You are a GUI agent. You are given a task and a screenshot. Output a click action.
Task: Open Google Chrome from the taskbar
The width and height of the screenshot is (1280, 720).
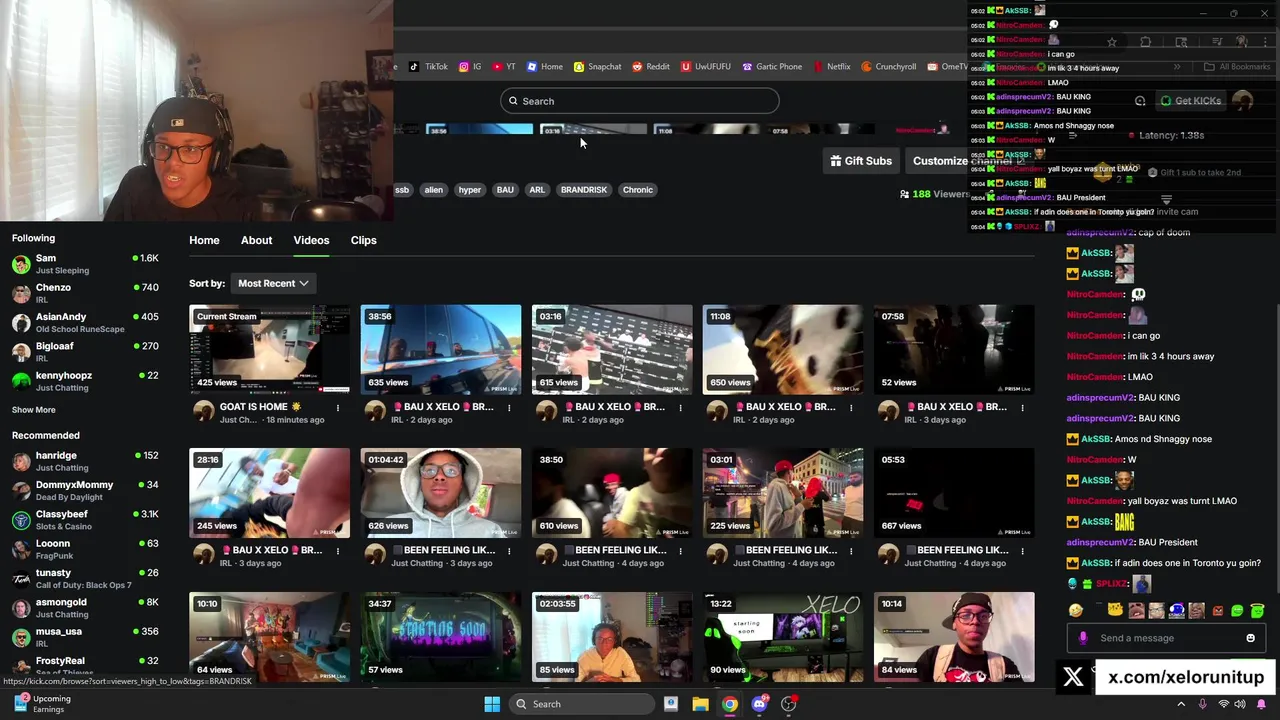(x=730, y=704)
